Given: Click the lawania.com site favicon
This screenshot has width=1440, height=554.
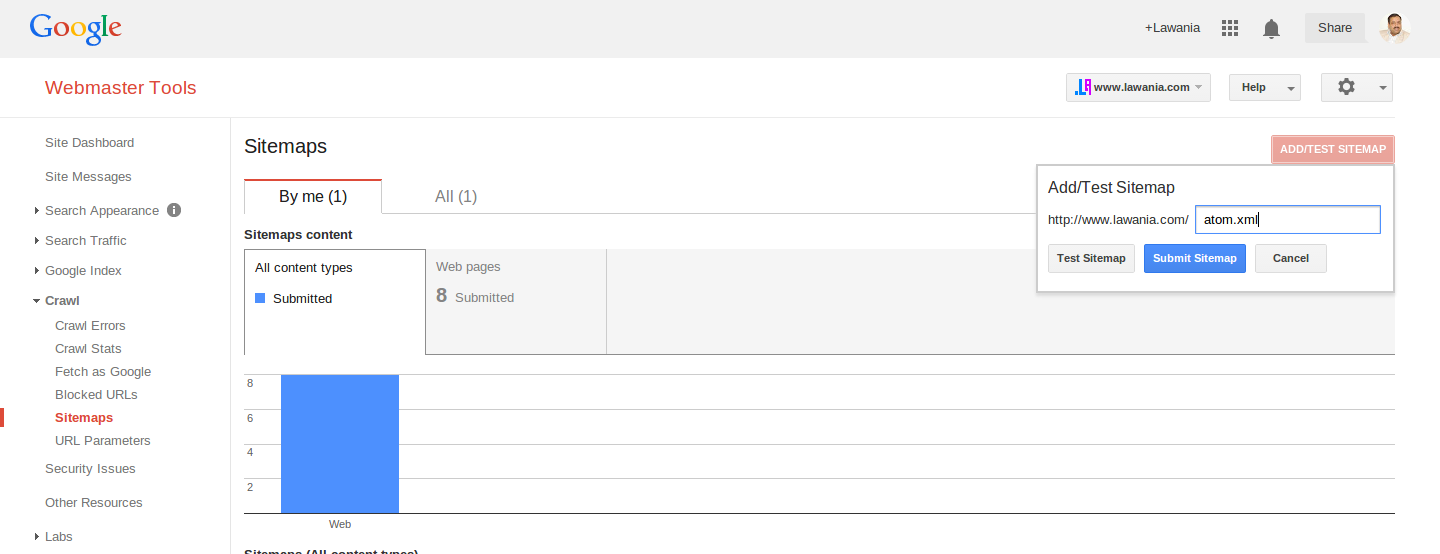Looking at the screenshot, I should pyautogui.click(x=1083, y=87).
